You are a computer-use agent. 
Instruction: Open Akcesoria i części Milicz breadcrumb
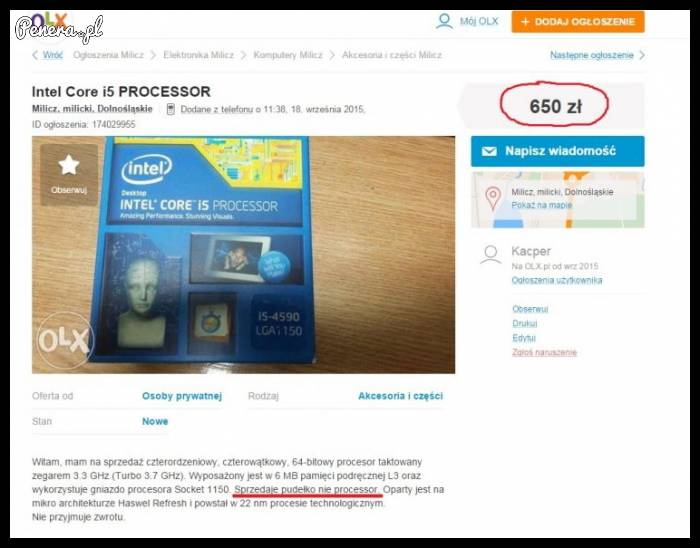point(392,55)
